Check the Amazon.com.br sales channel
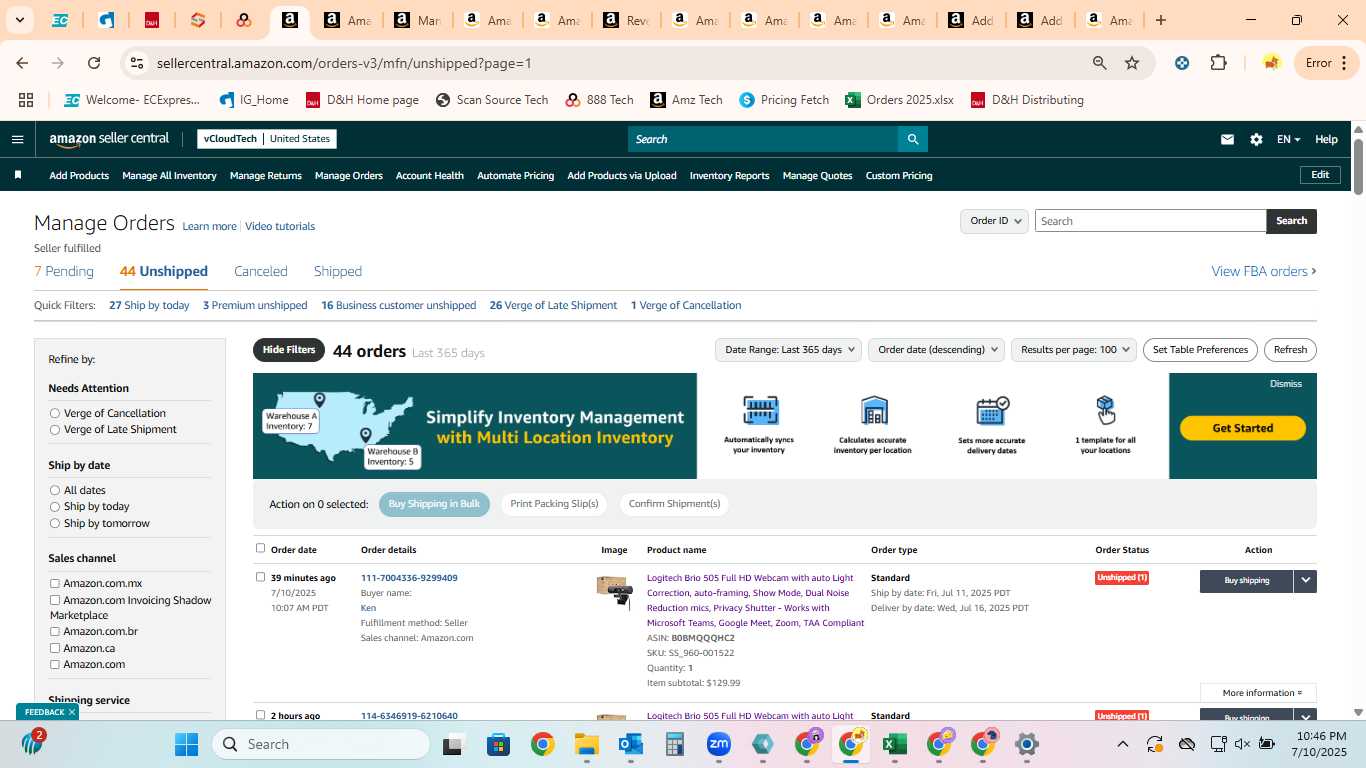 [55, 631]
